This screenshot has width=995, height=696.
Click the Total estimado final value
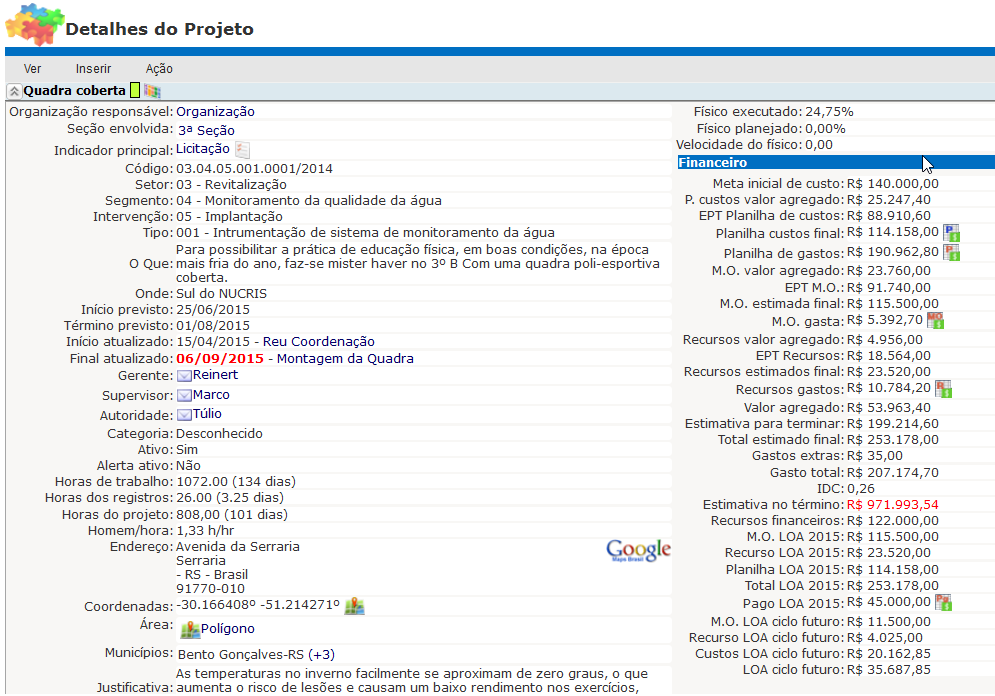(893, 440)
